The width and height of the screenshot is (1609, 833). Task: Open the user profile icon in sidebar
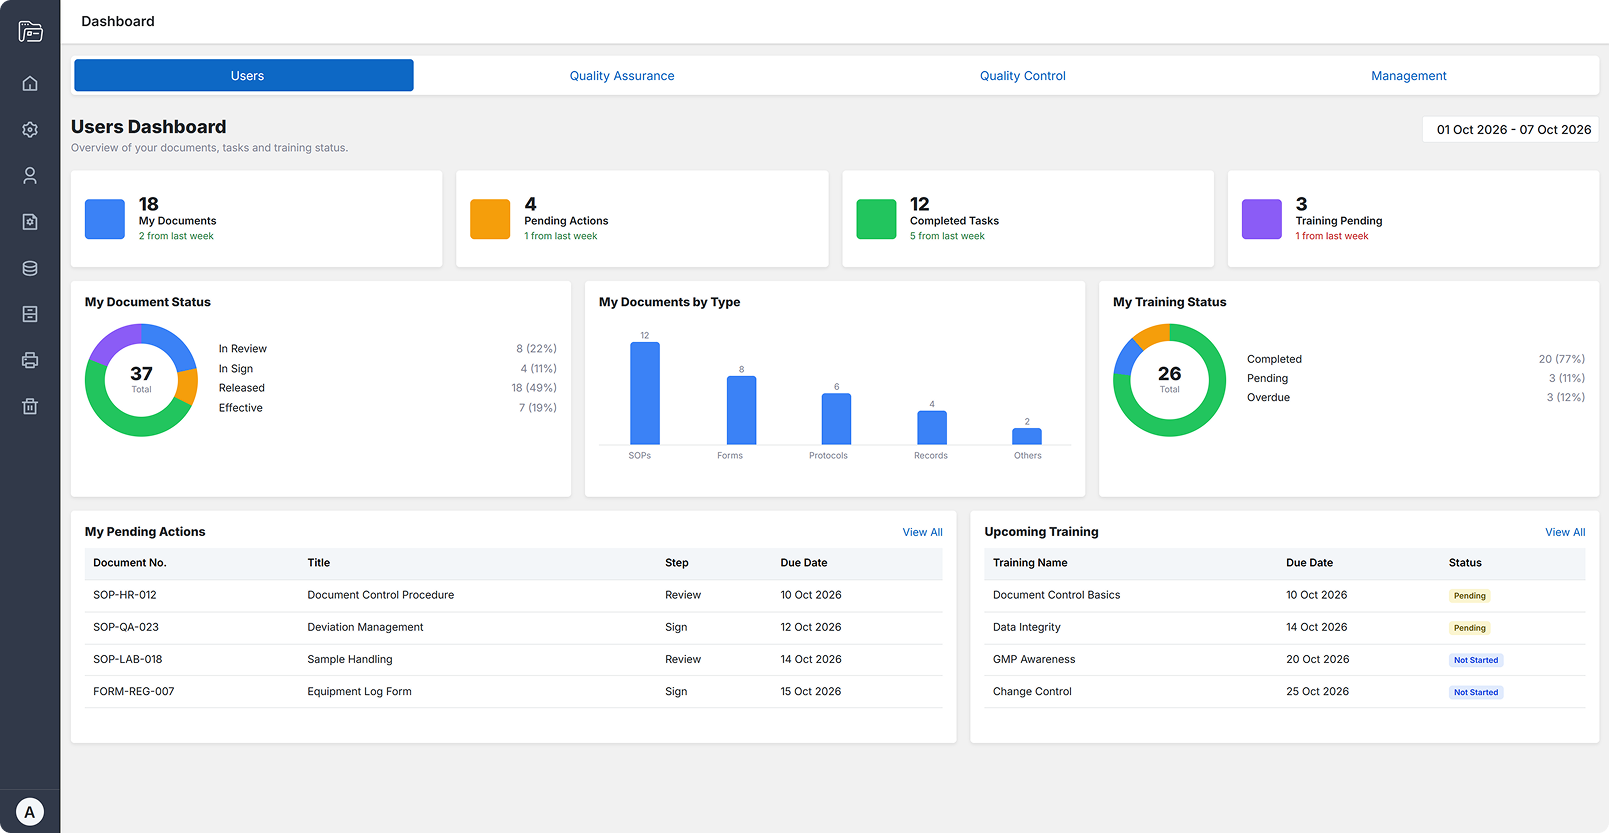(30, 176)
